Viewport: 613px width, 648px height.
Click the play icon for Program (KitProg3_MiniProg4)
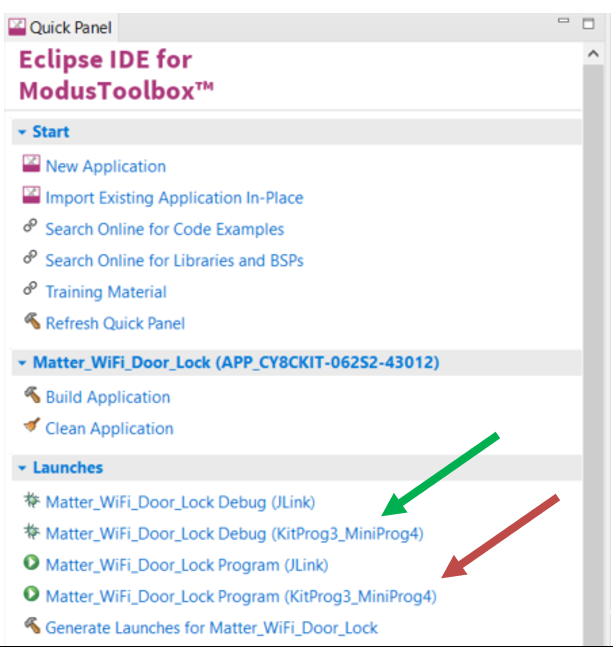(31, 594)
